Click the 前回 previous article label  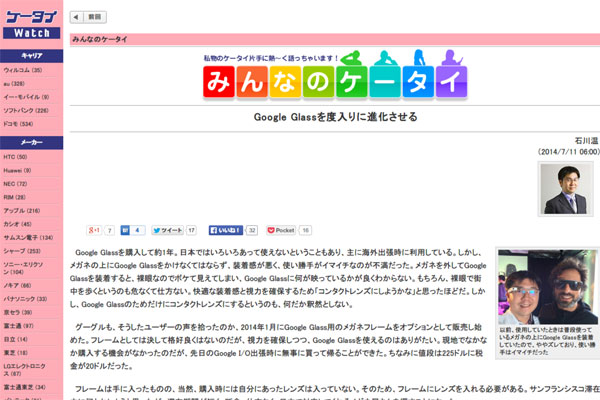95,17
